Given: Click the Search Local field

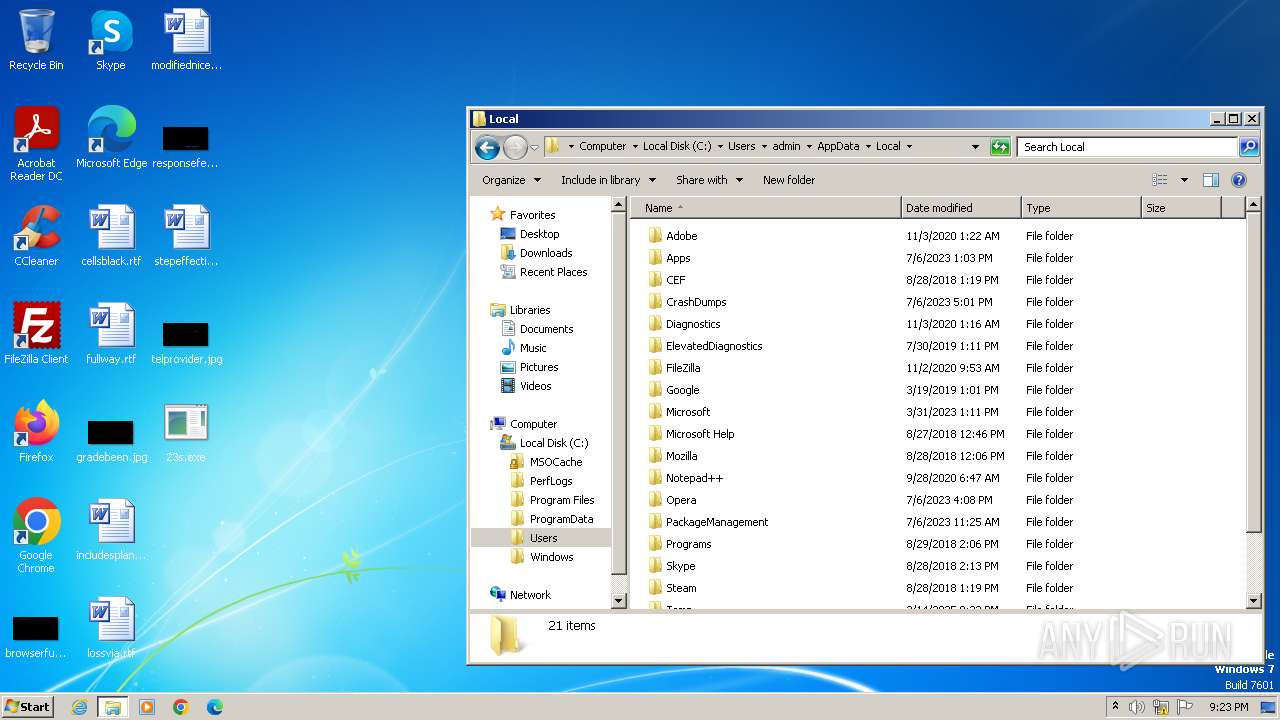Looking at the screenshot, I should click(x=1128, y=147).
